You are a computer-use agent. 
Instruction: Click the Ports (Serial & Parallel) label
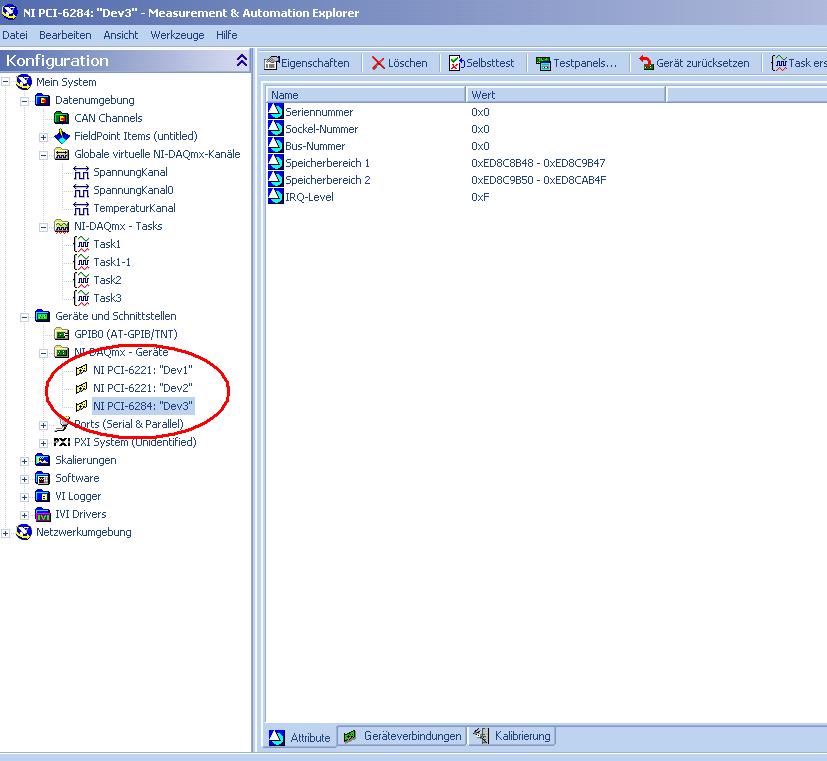tap(129, 424)
